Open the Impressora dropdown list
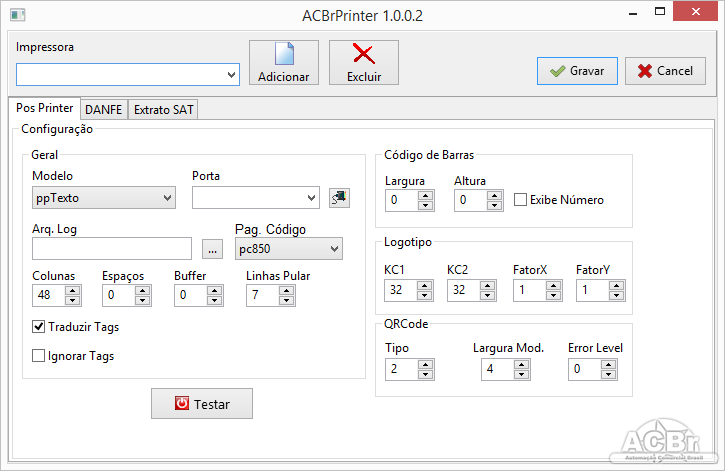 [231, 74]
